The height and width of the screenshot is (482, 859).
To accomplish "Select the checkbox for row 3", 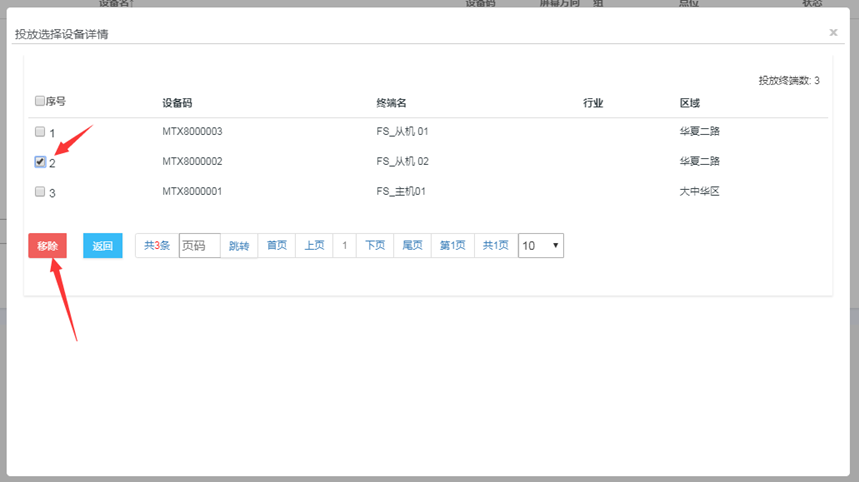I will [x=40, y=192].
